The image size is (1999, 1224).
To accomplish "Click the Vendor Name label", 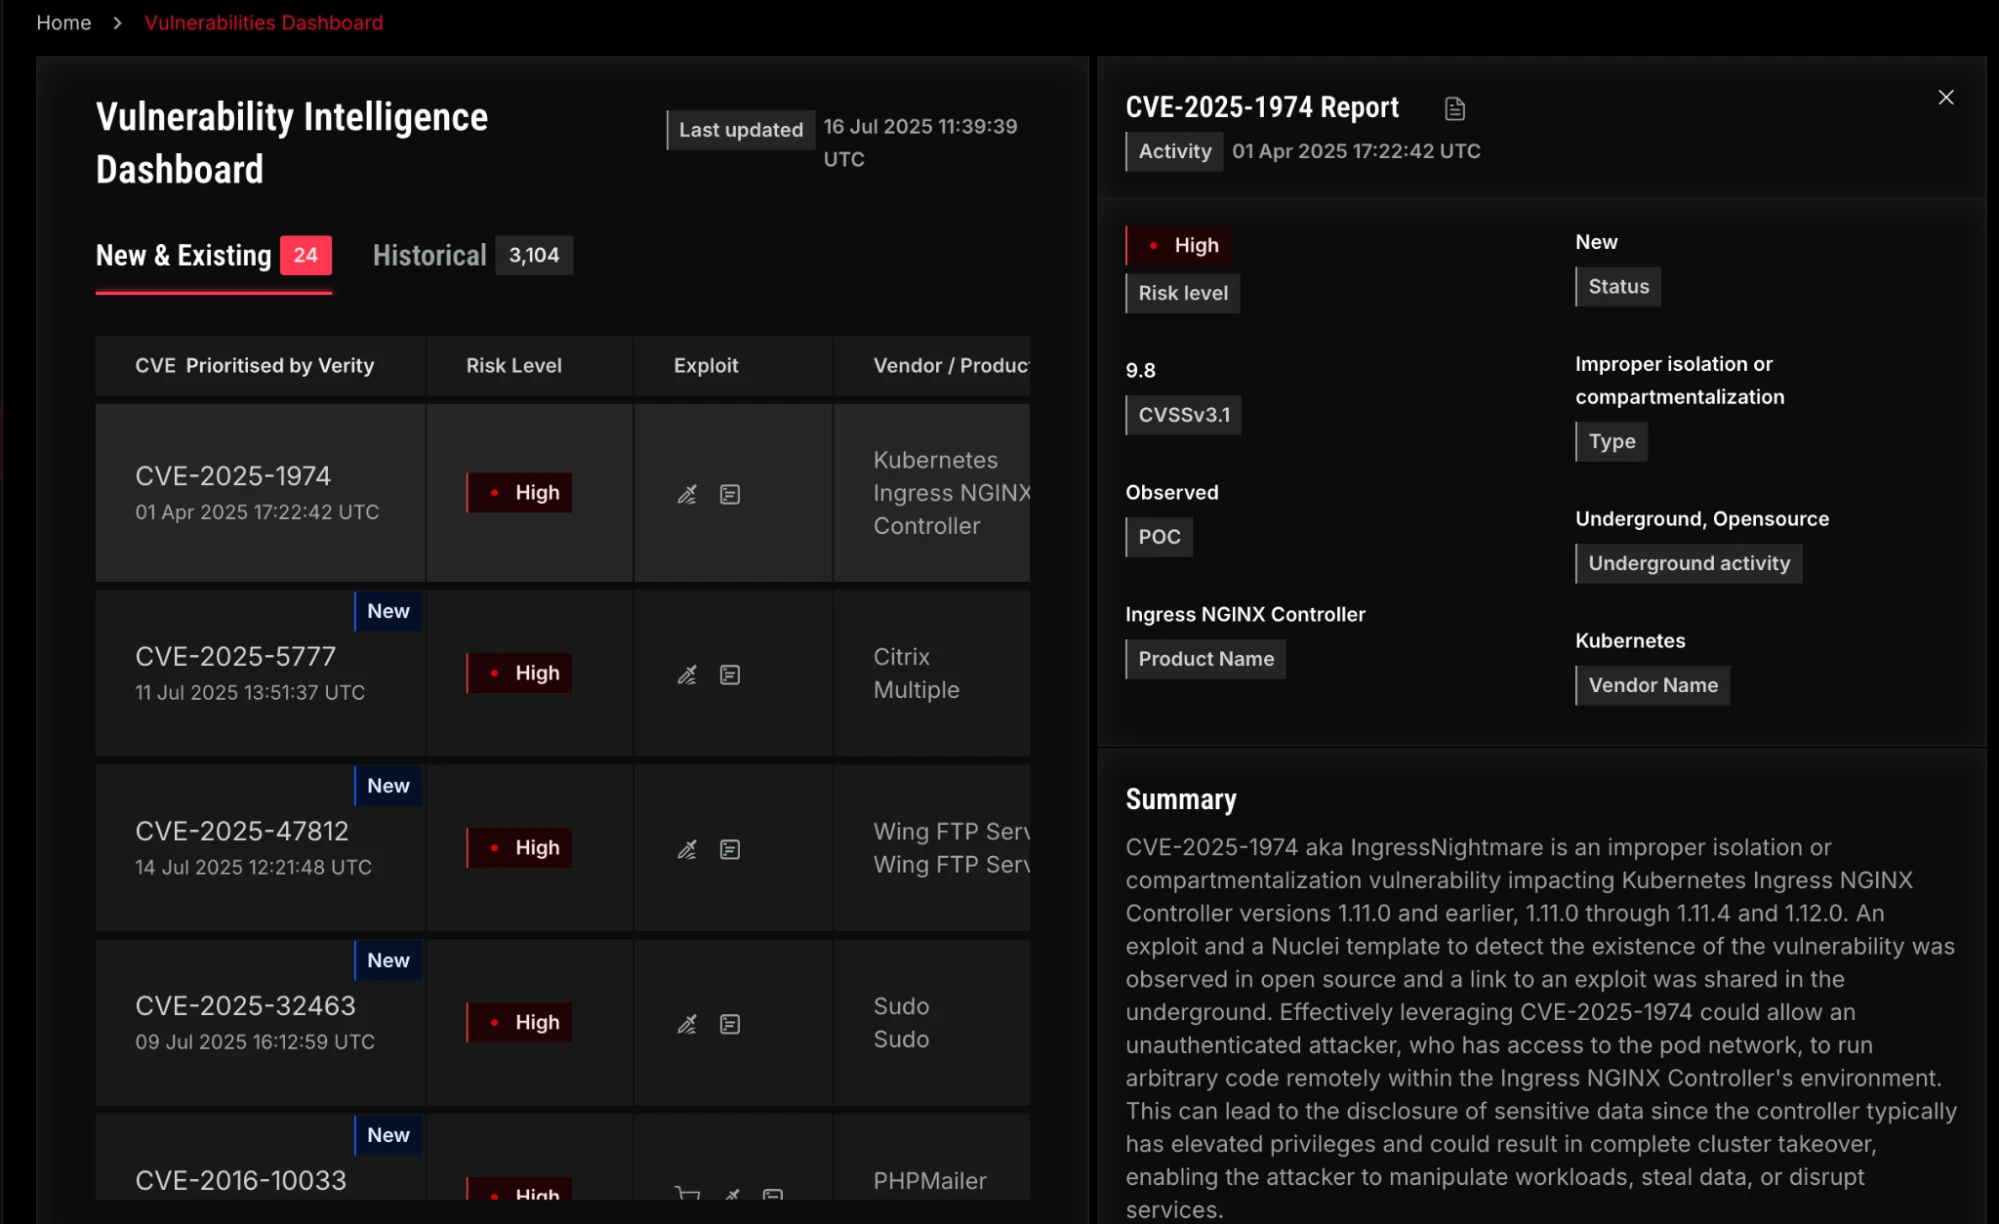I will click(1653, 685).
